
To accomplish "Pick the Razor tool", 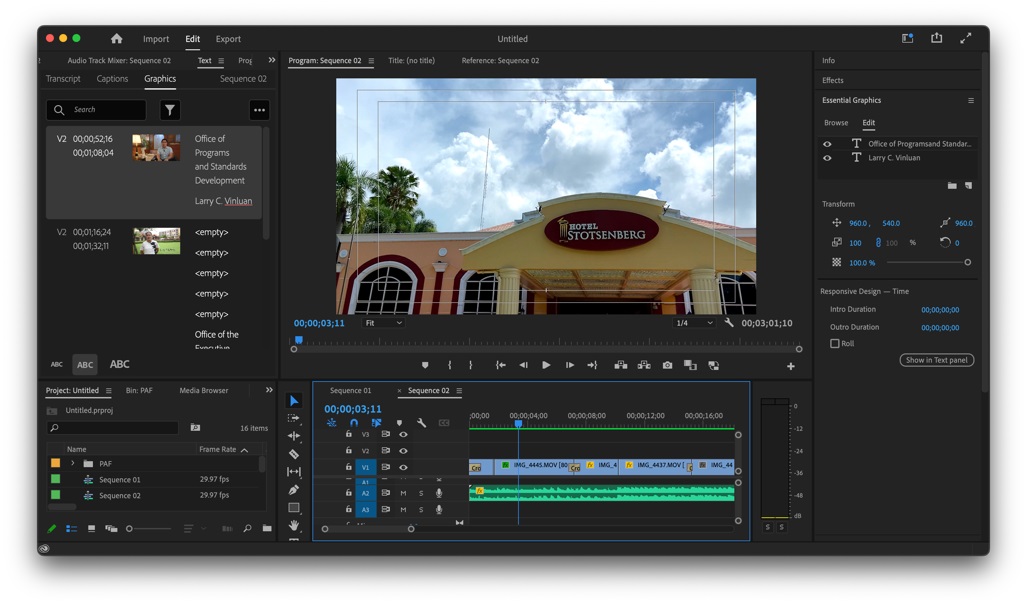I will click(294, 454).
